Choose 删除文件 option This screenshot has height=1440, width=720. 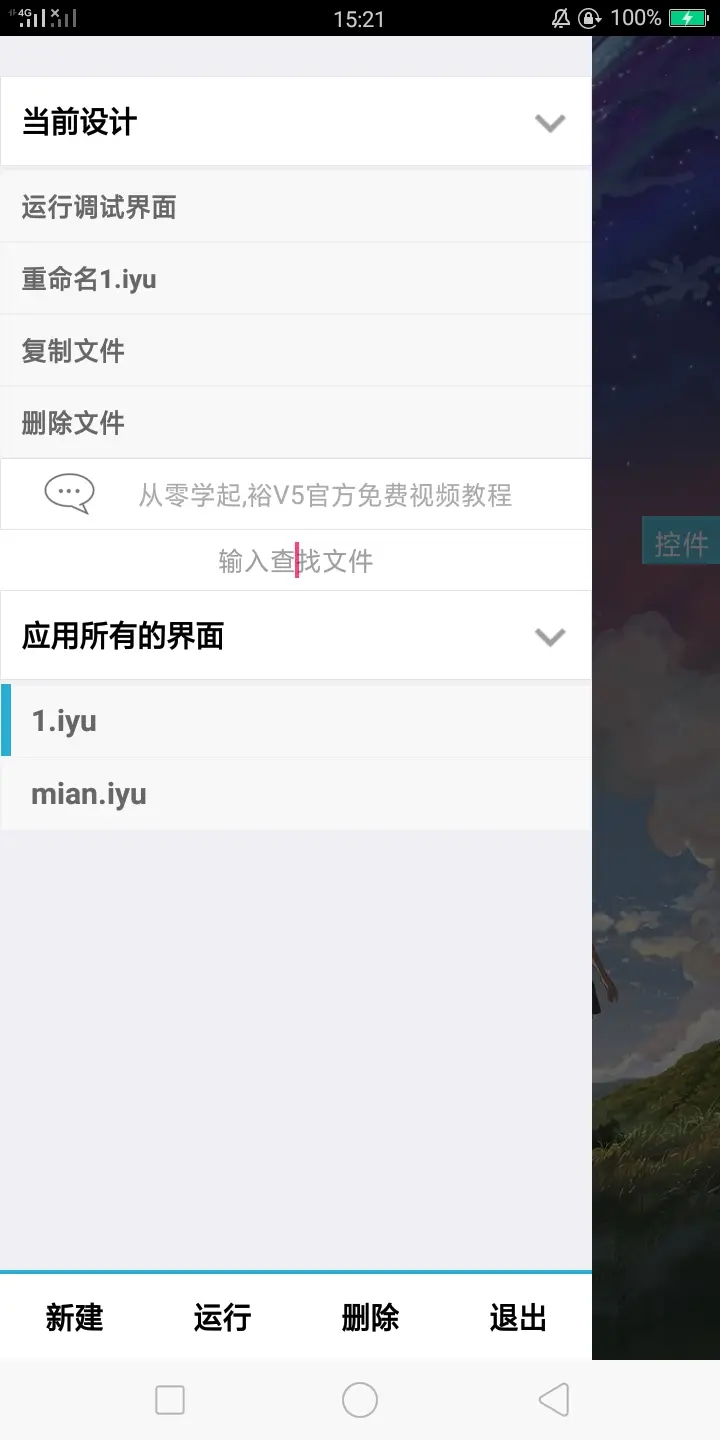[296, 423]
